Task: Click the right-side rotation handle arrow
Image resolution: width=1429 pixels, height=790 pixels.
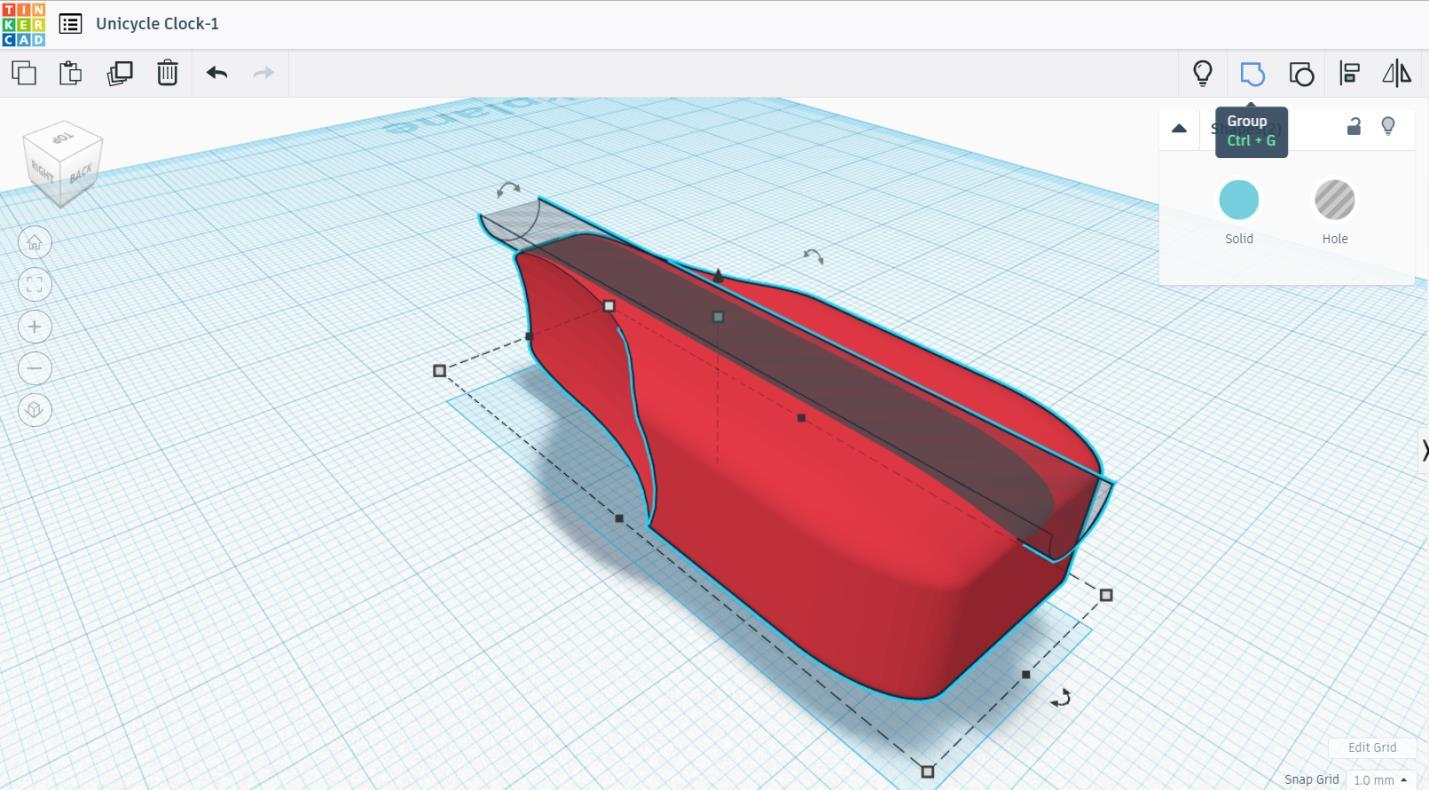Action: (813, 257)
